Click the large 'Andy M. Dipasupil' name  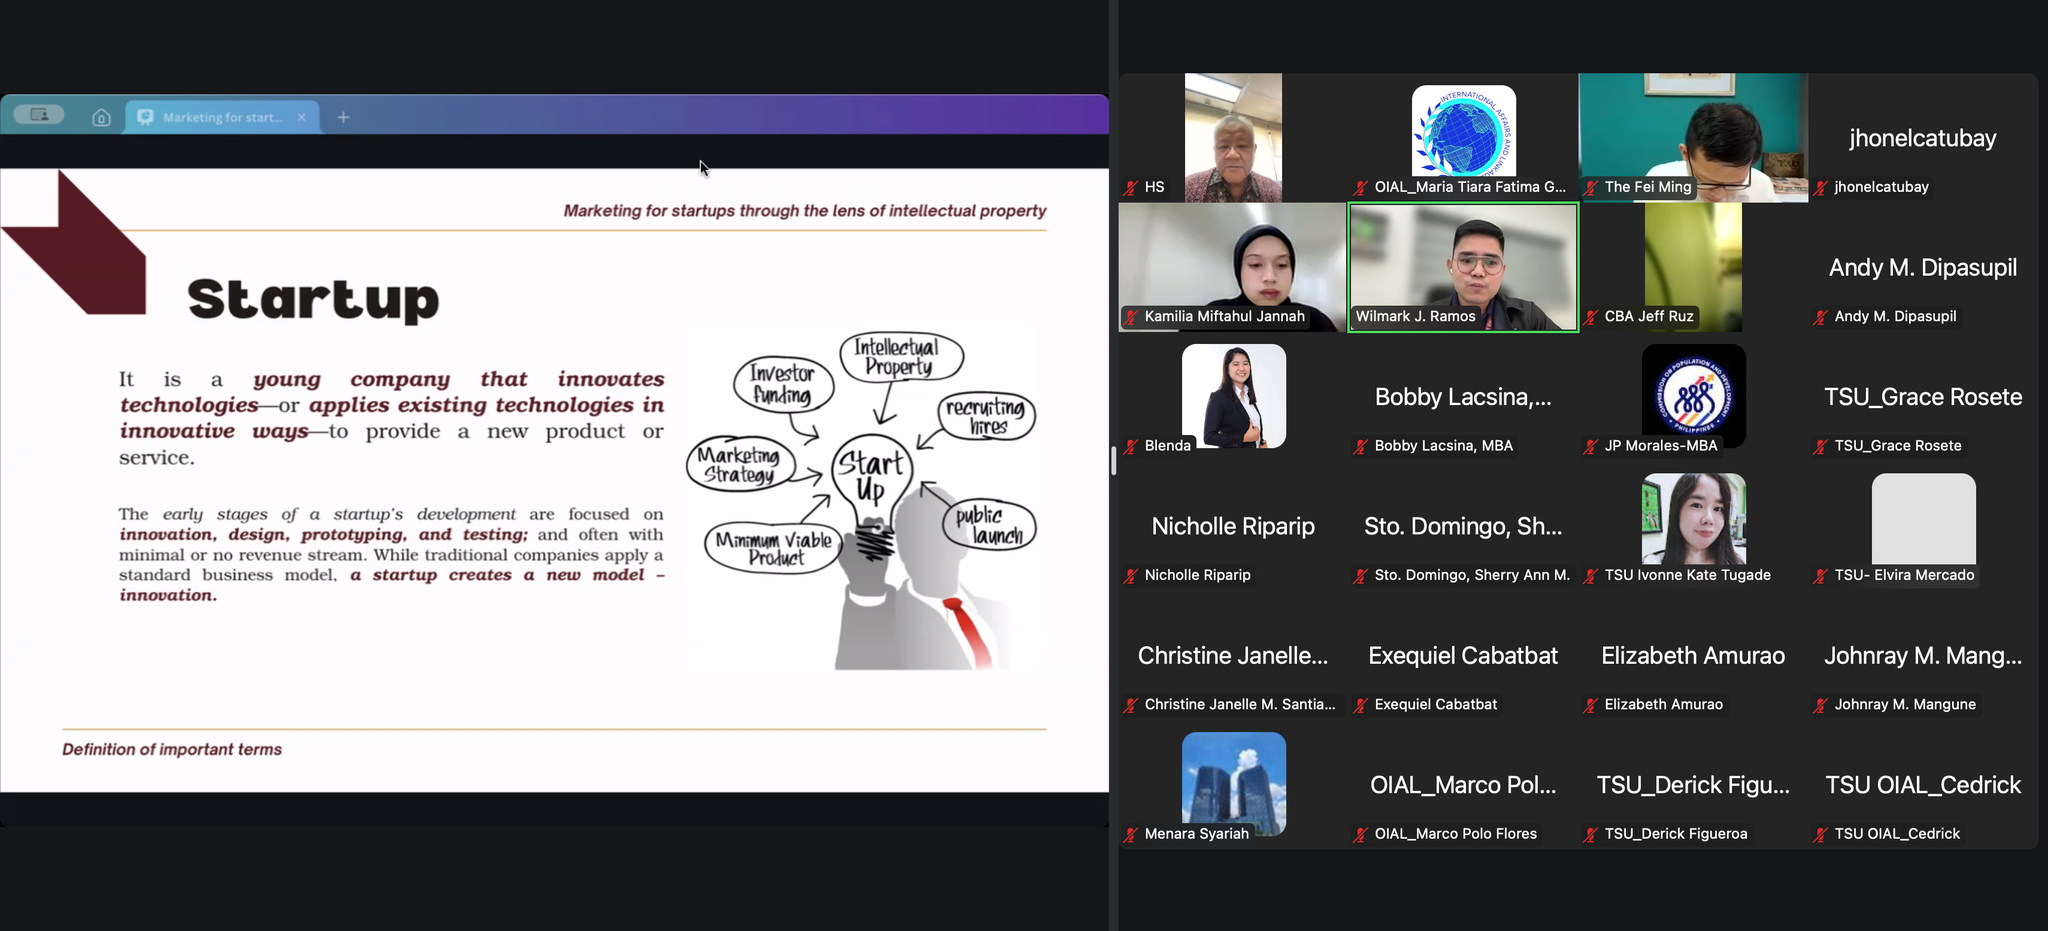pyautogui.click(x=1923, y=267)
